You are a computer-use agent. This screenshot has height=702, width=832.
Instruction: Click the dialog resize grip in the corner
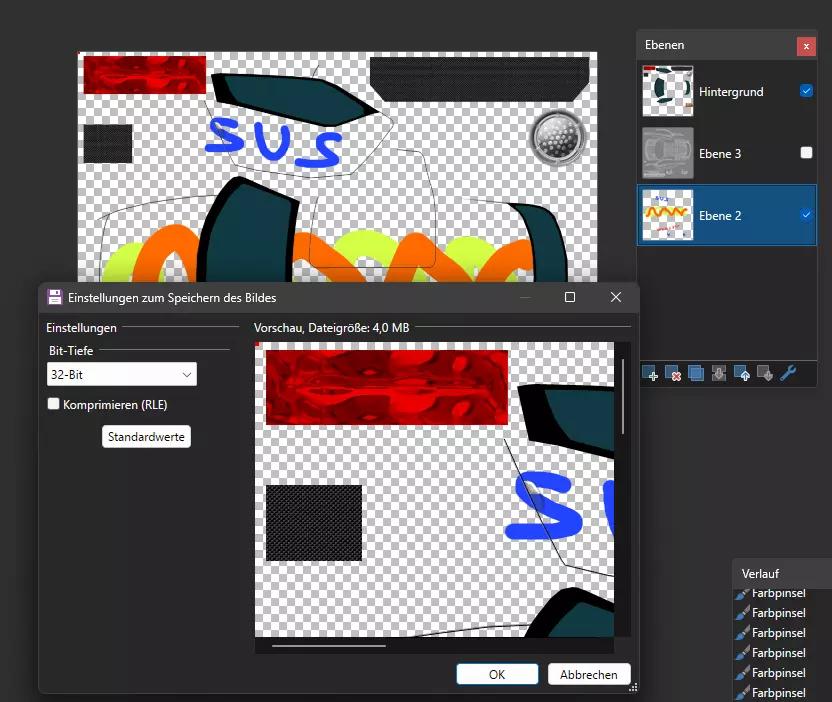pos(633,688)
